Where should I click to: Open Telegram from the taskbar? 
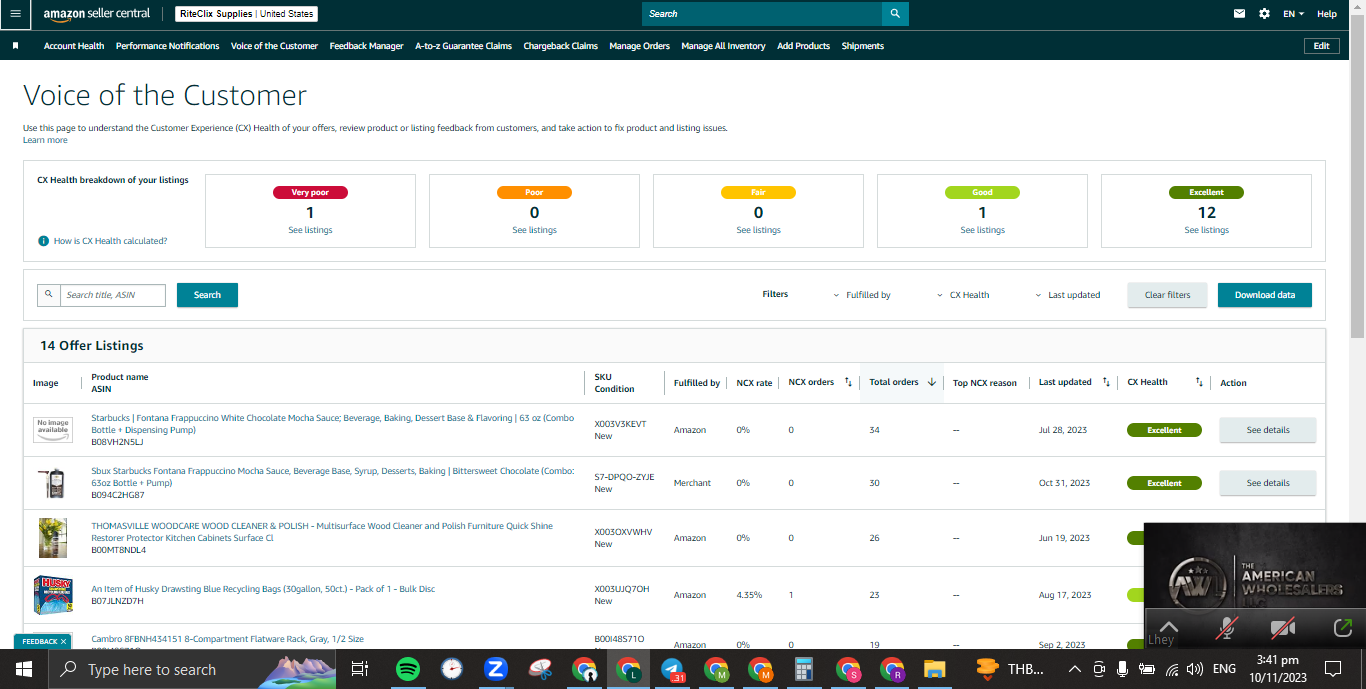point(673,669)
